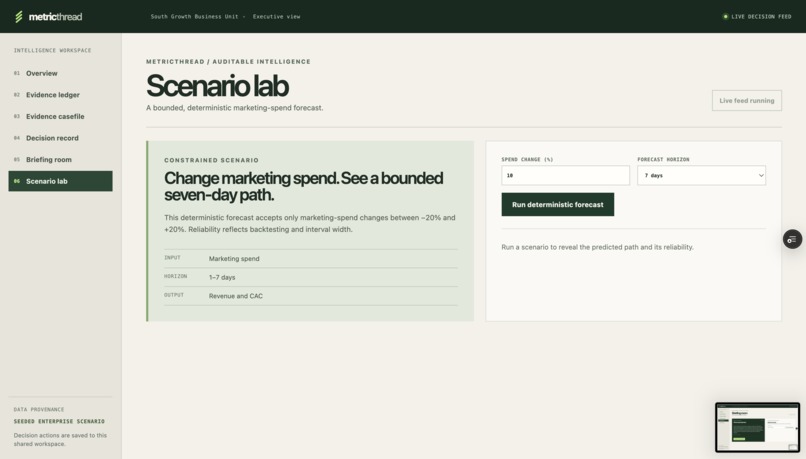
Task: Click the Executive view label
Action: click(x=277, y=16)
